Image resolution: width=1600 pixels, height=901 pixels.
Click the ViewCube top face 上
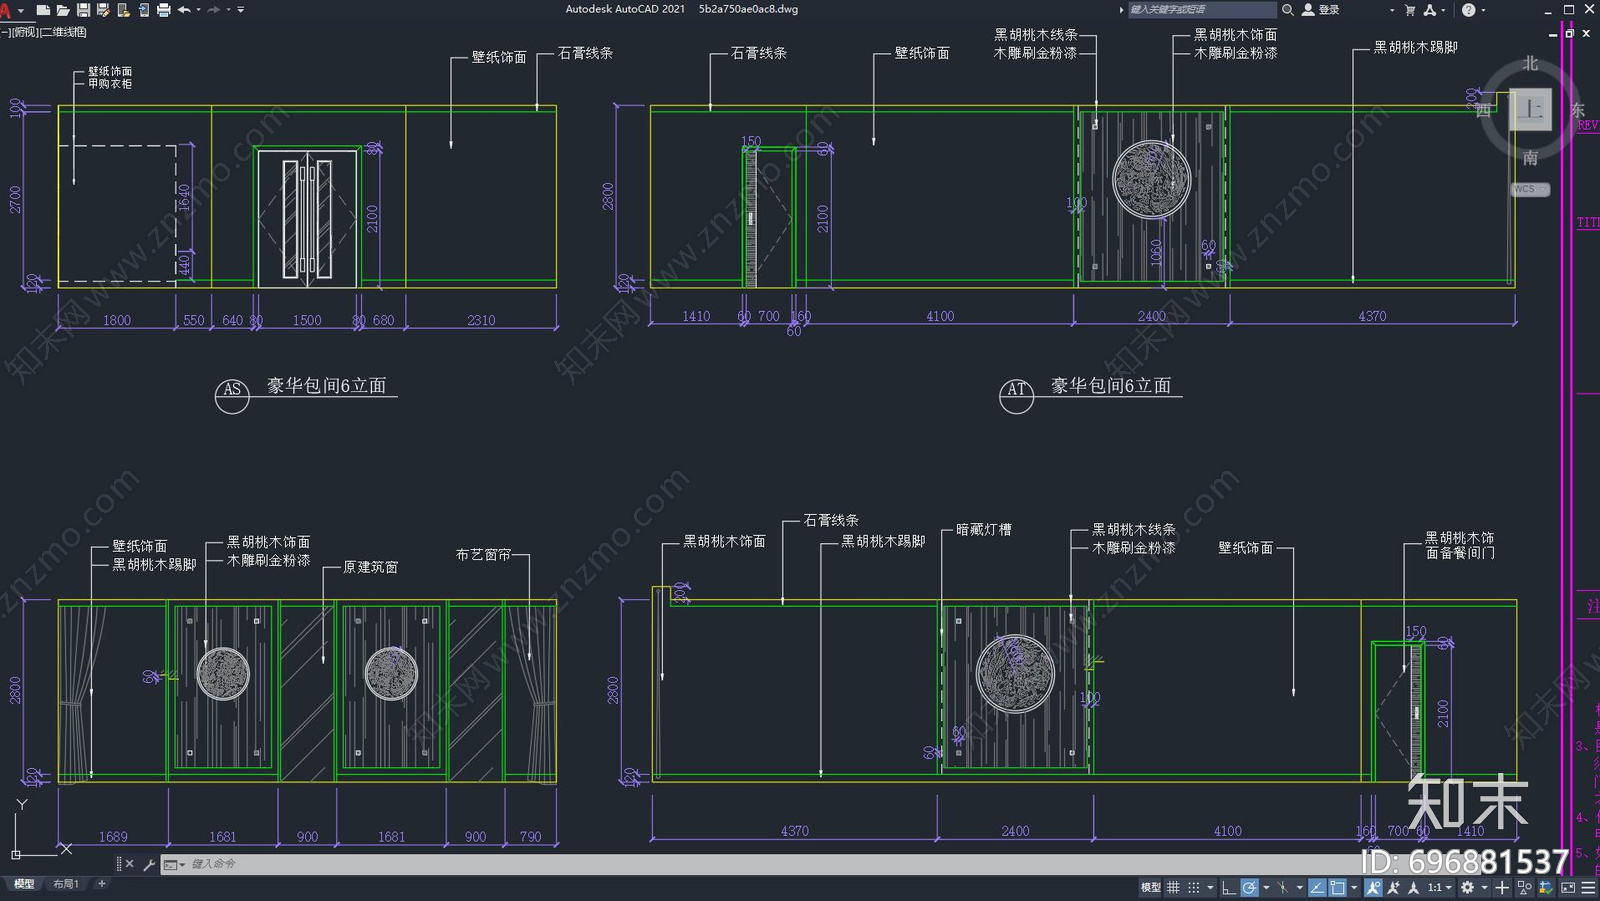pos(1531,110)
